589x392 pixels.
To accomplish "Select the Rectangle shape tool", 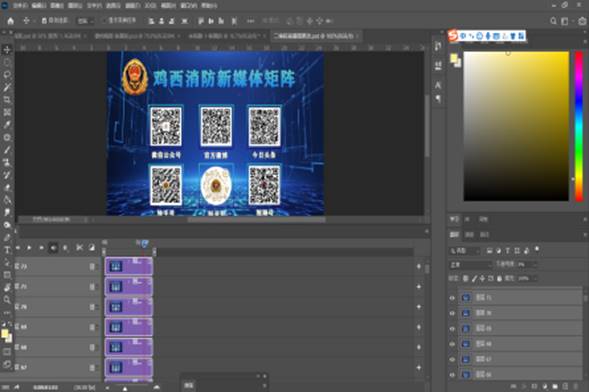I will click(x=7, y=275).
